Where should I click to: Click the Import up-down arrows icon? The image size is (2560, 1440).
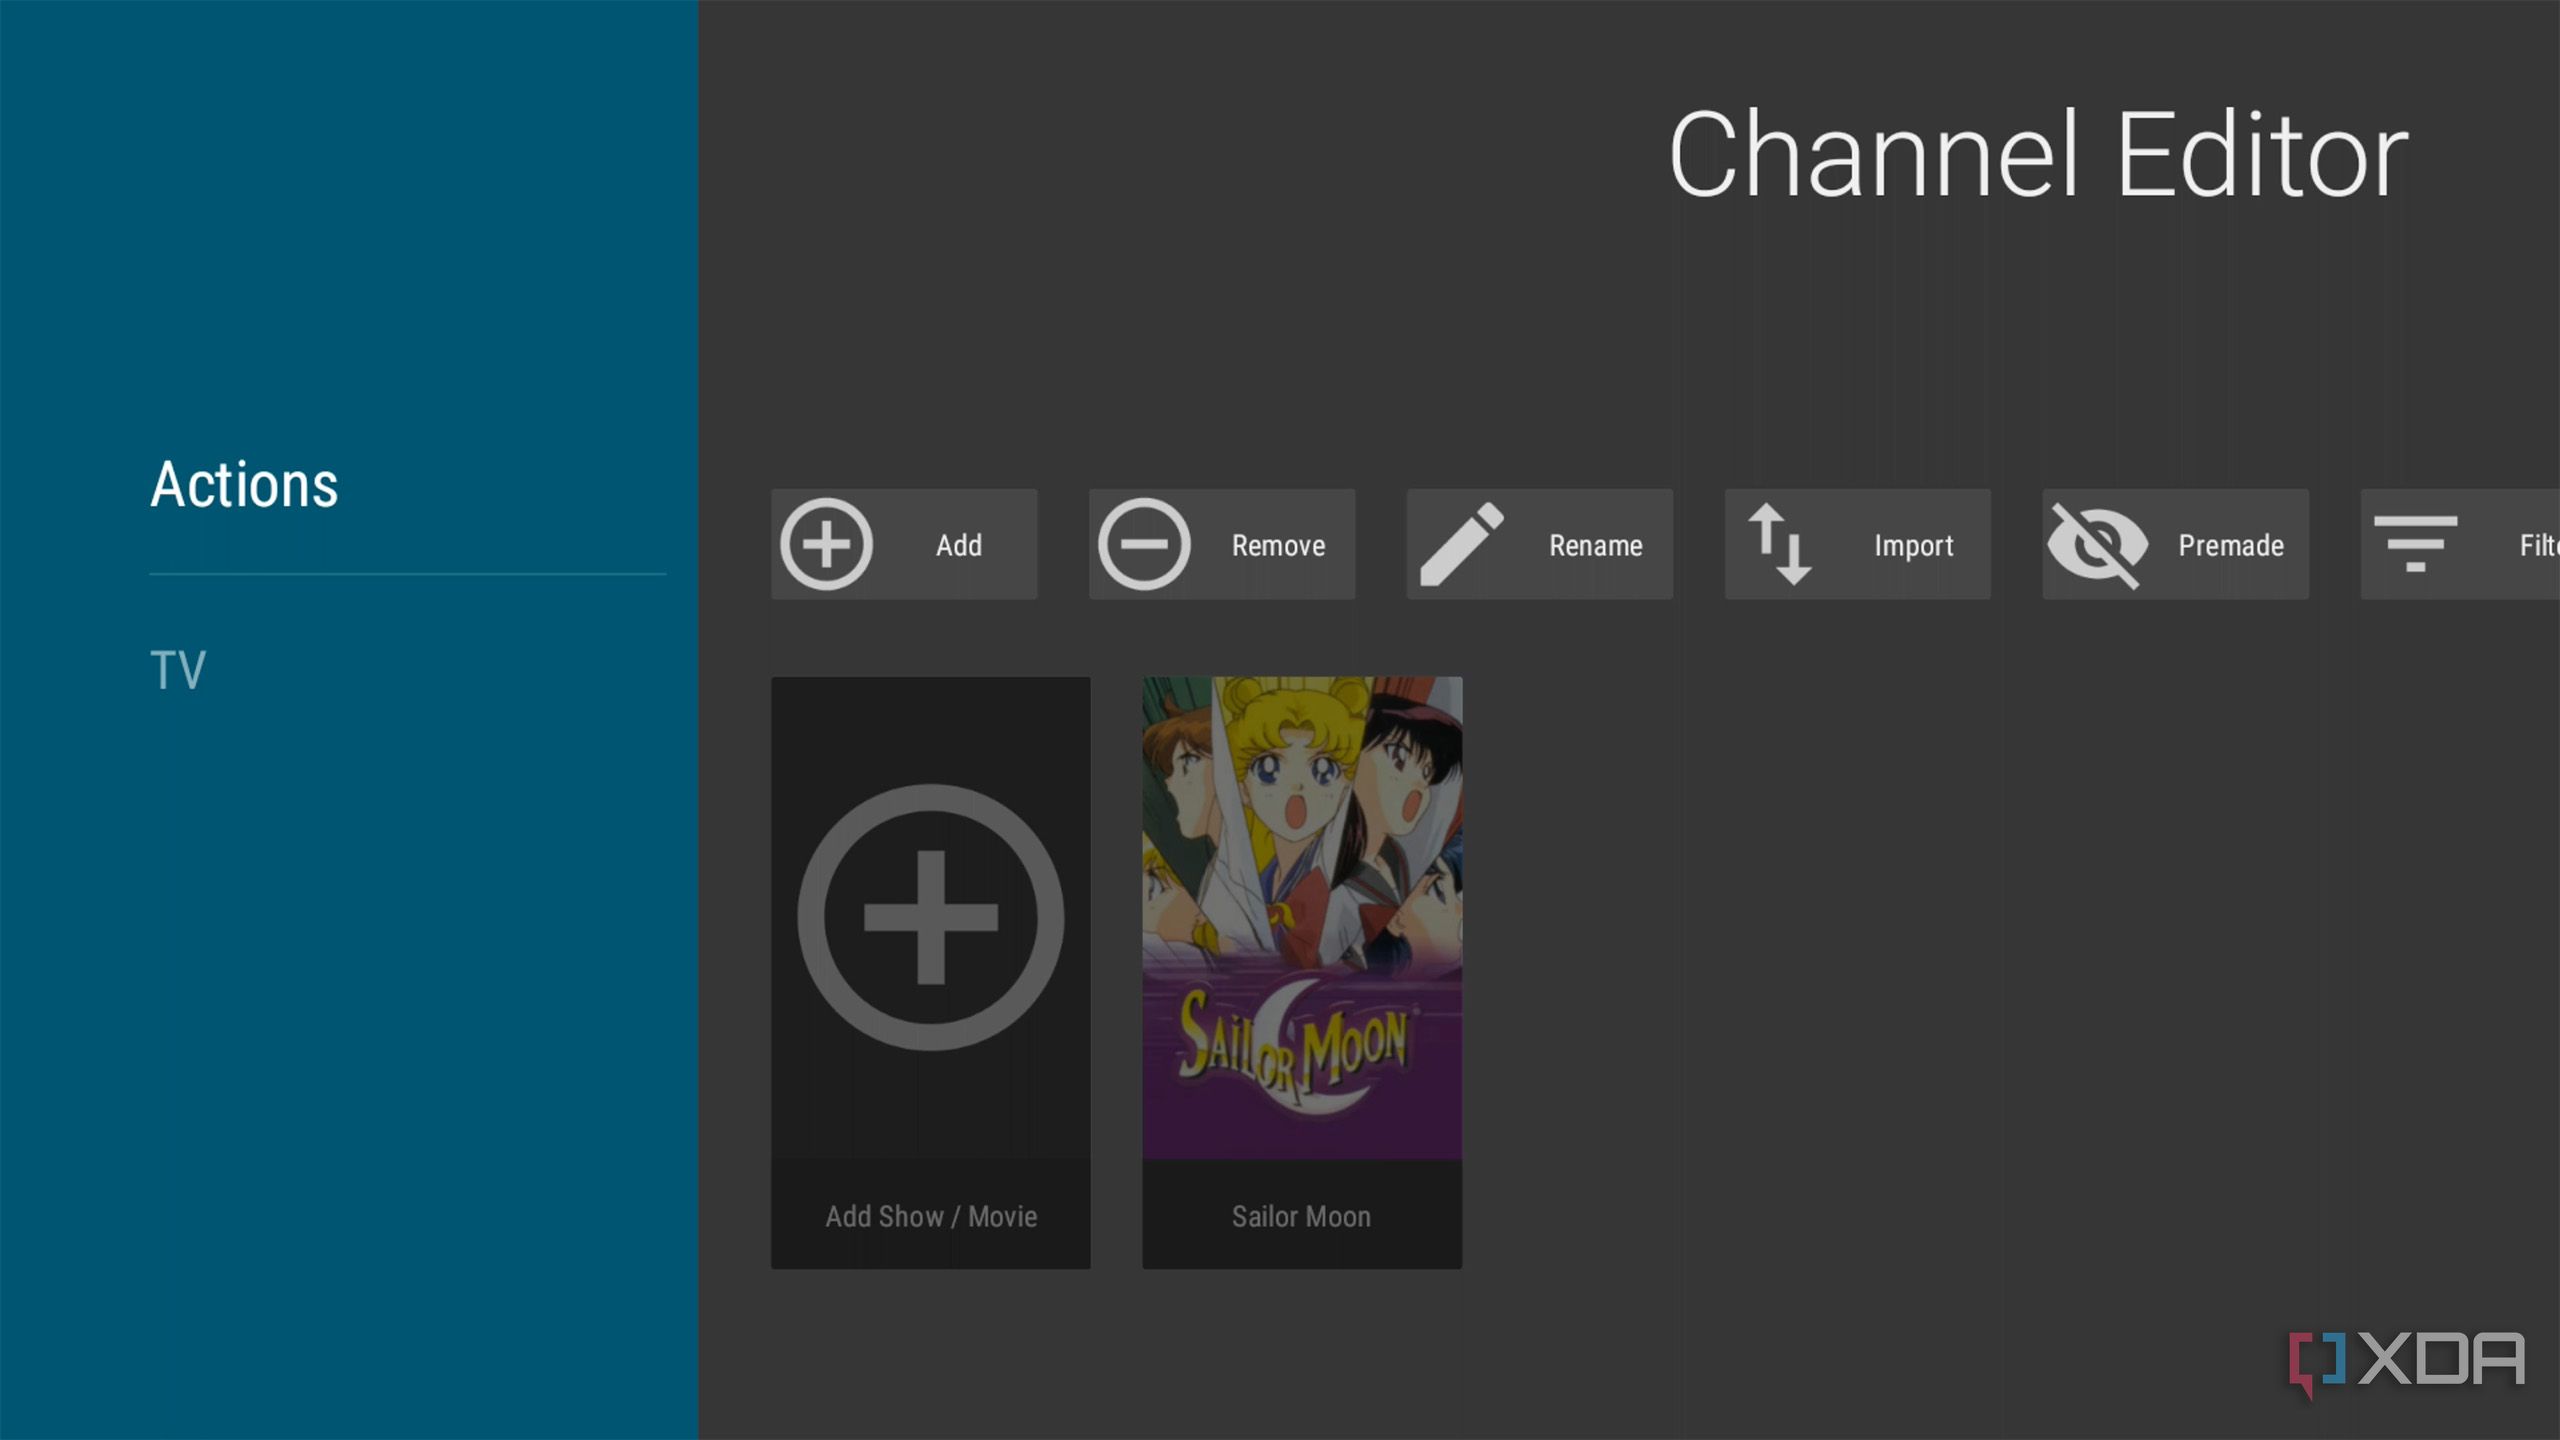pos(1780,545)
